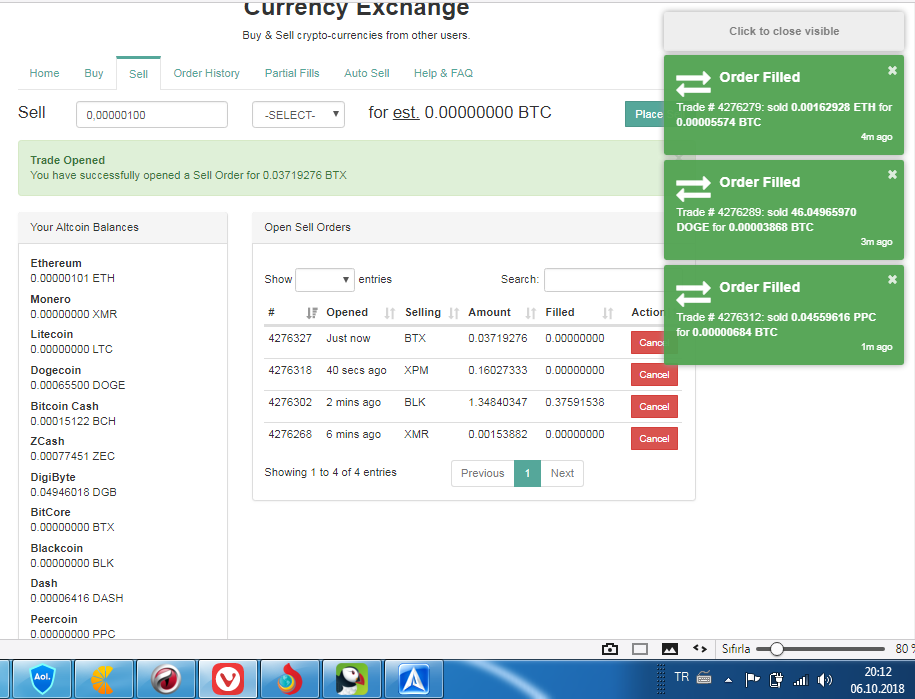
Task: Open Help & FAQ tab
Action: (x=443, y=74)
